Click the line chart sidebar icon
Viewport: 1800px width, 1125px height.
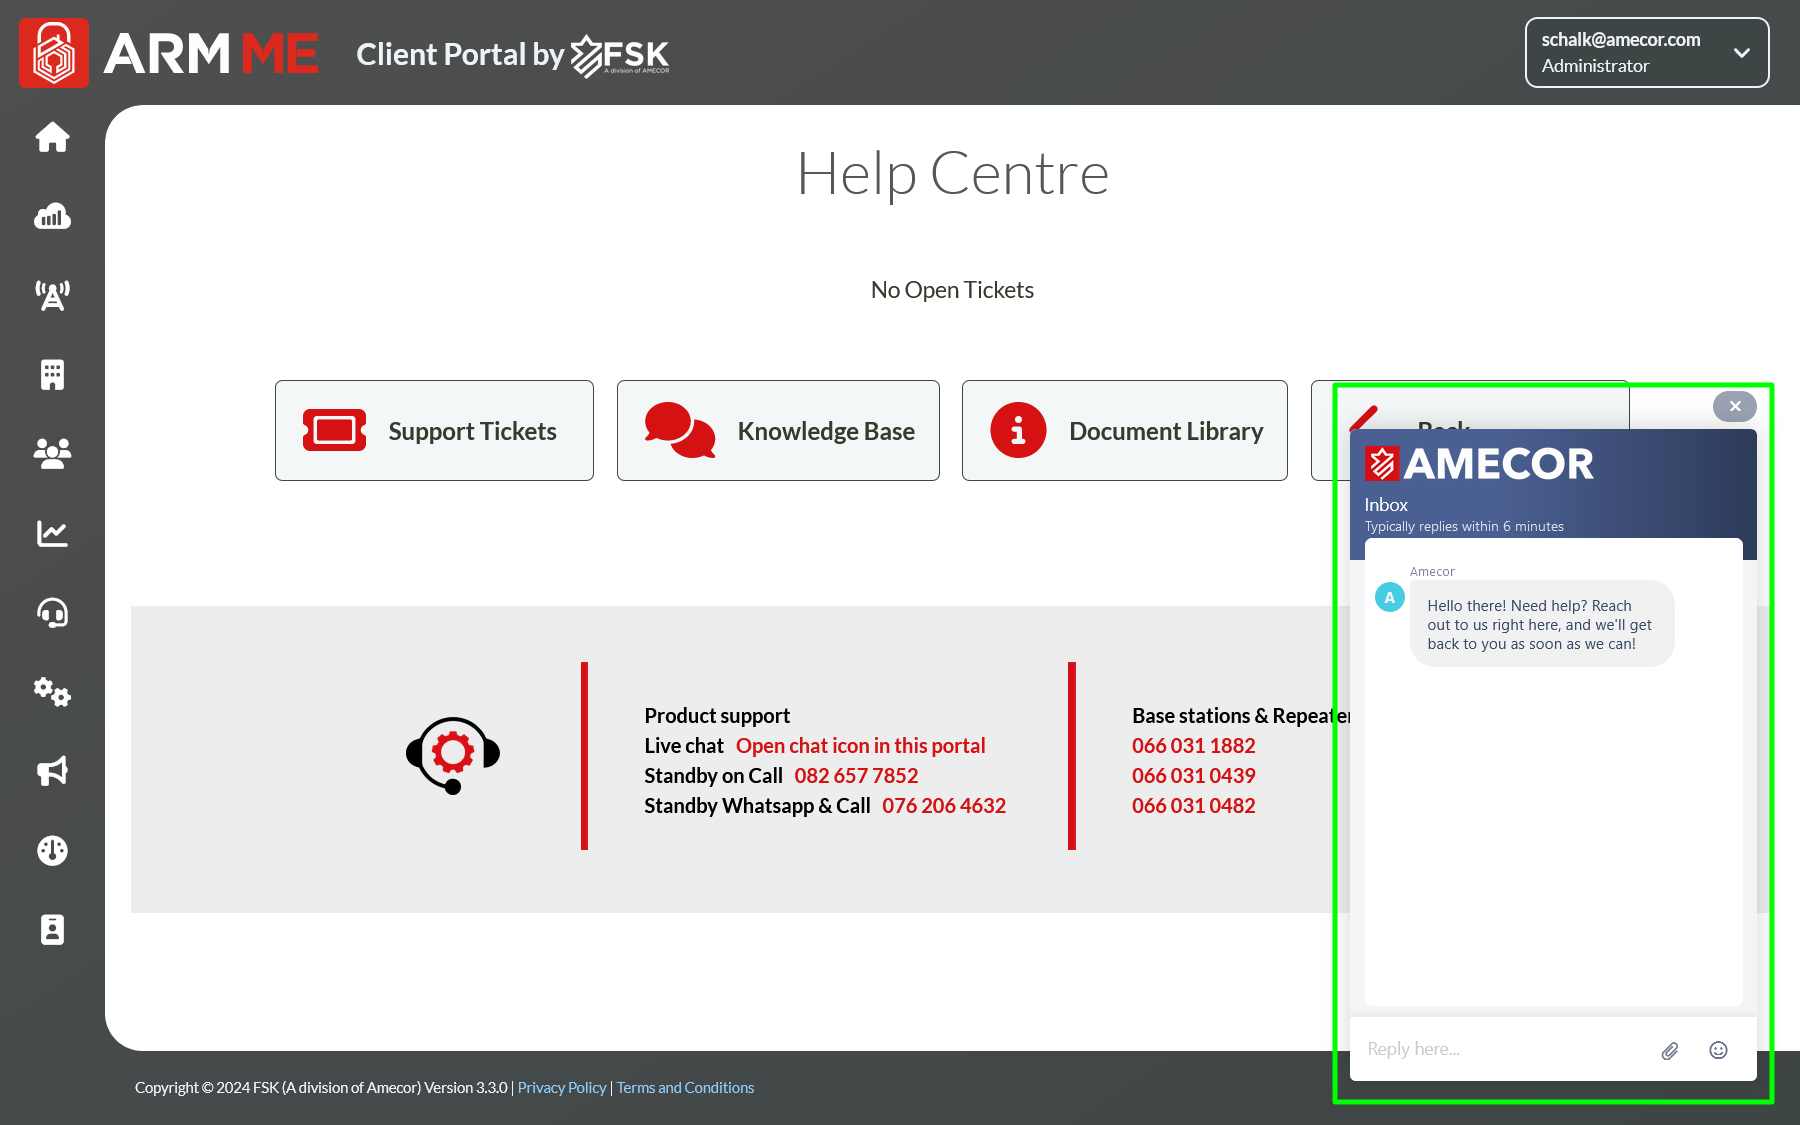[52, 533]
